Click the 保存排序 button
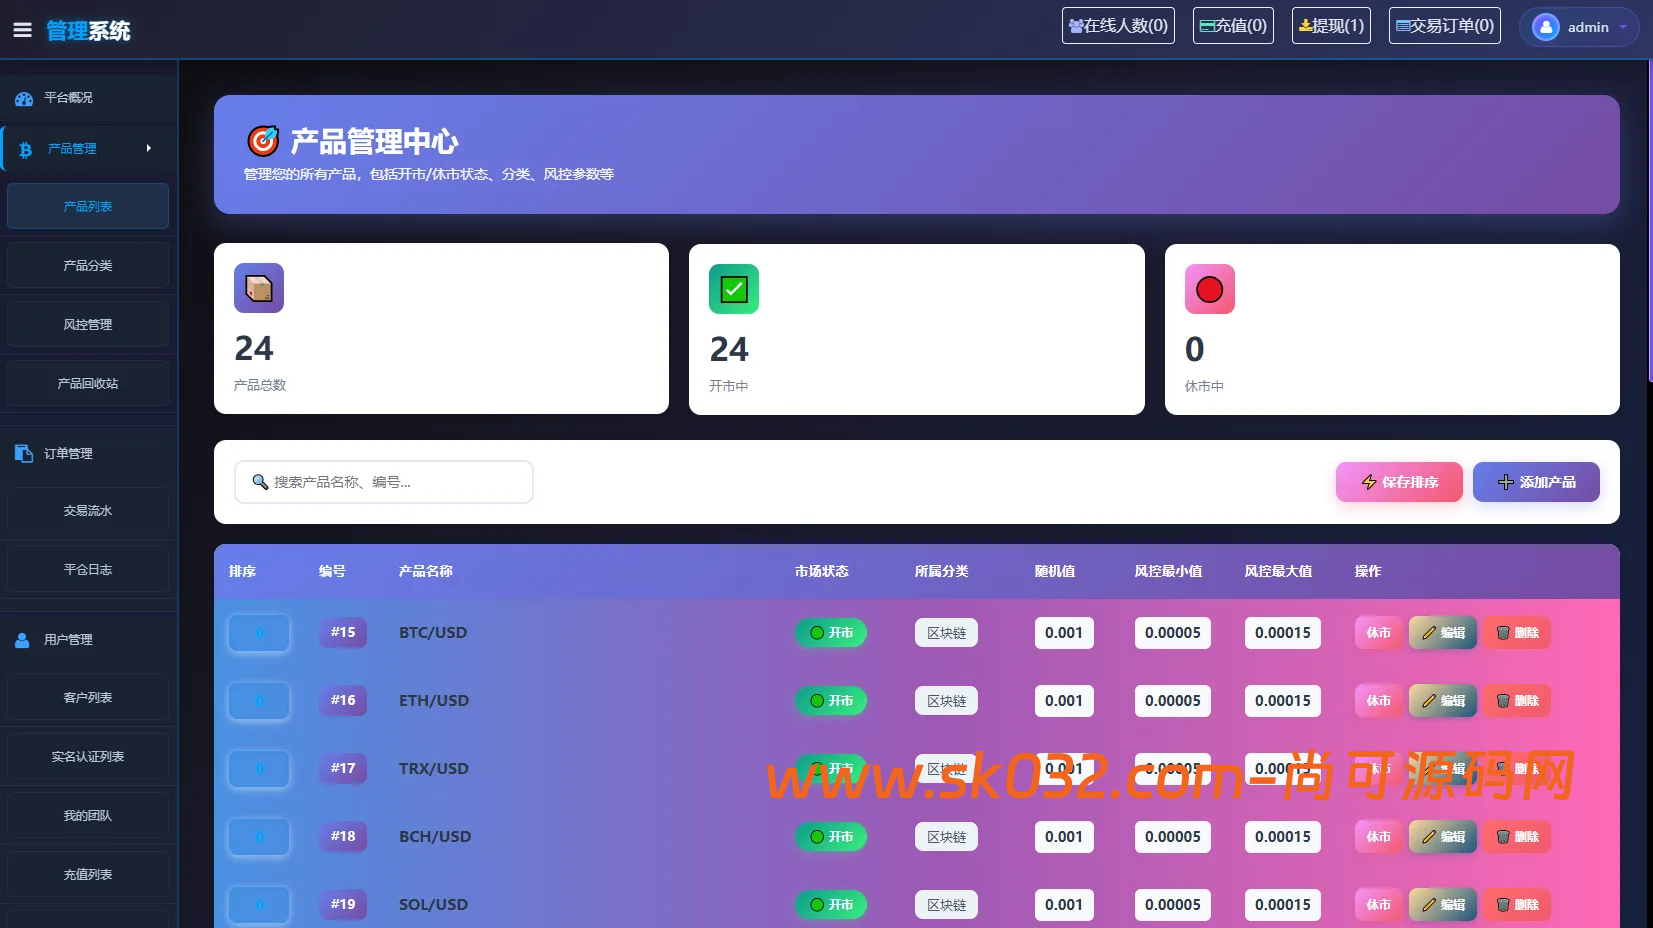 coord(1399,482)
